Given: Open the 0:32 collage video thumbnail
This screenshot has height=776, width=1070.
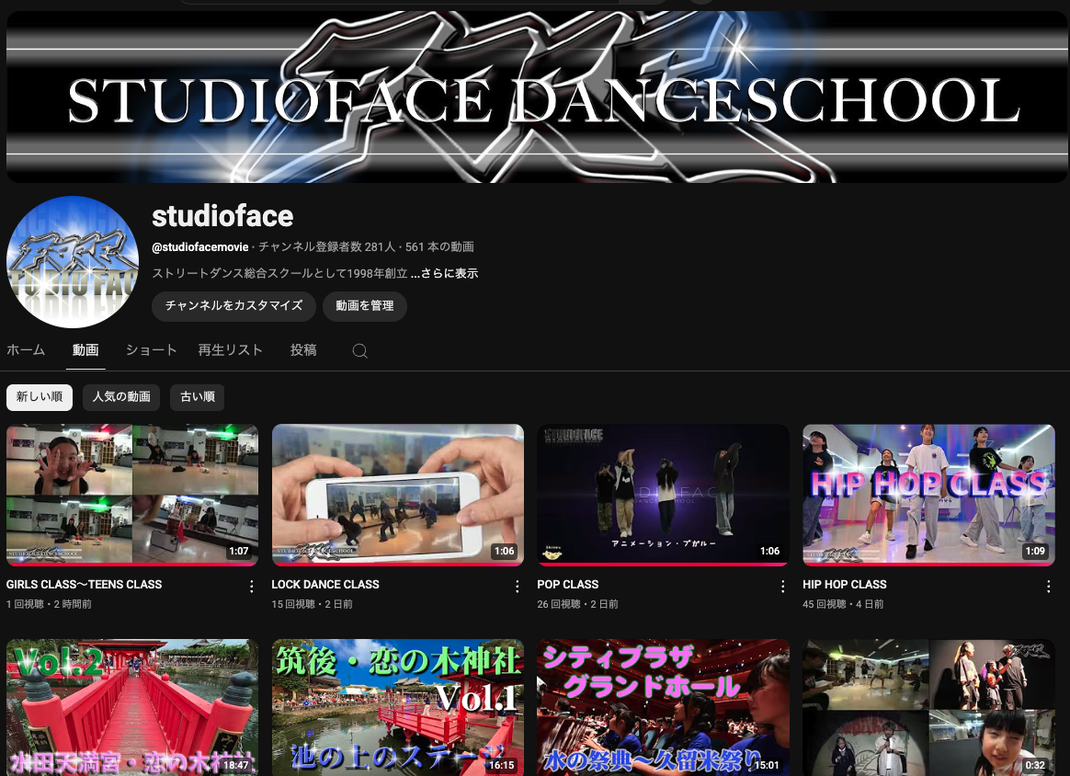Looking at the screenshot, I should point(929,707).
